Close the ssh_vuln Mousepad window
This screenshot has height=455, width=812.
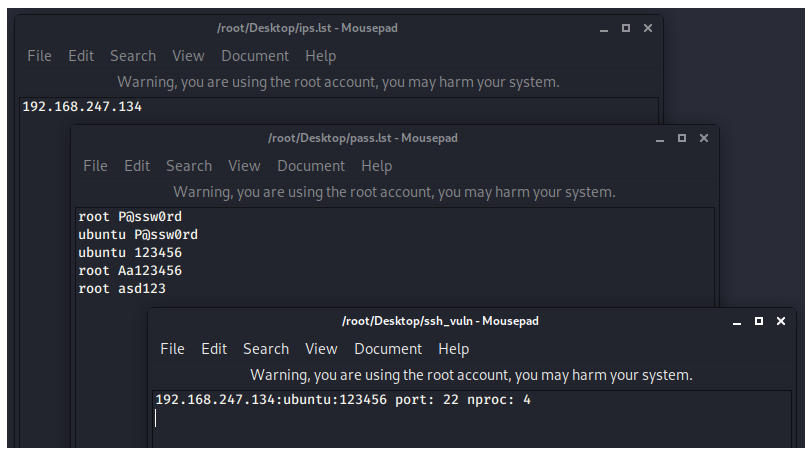[x=781, y=321]
